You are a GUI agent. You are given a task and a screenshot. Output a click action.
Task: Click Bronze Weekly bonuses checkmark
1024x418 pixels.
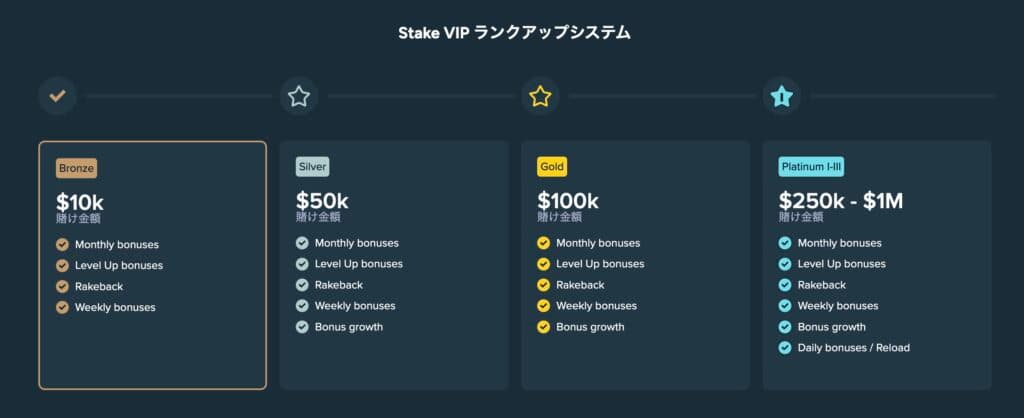pyautogui.click(x=62, y=307)
